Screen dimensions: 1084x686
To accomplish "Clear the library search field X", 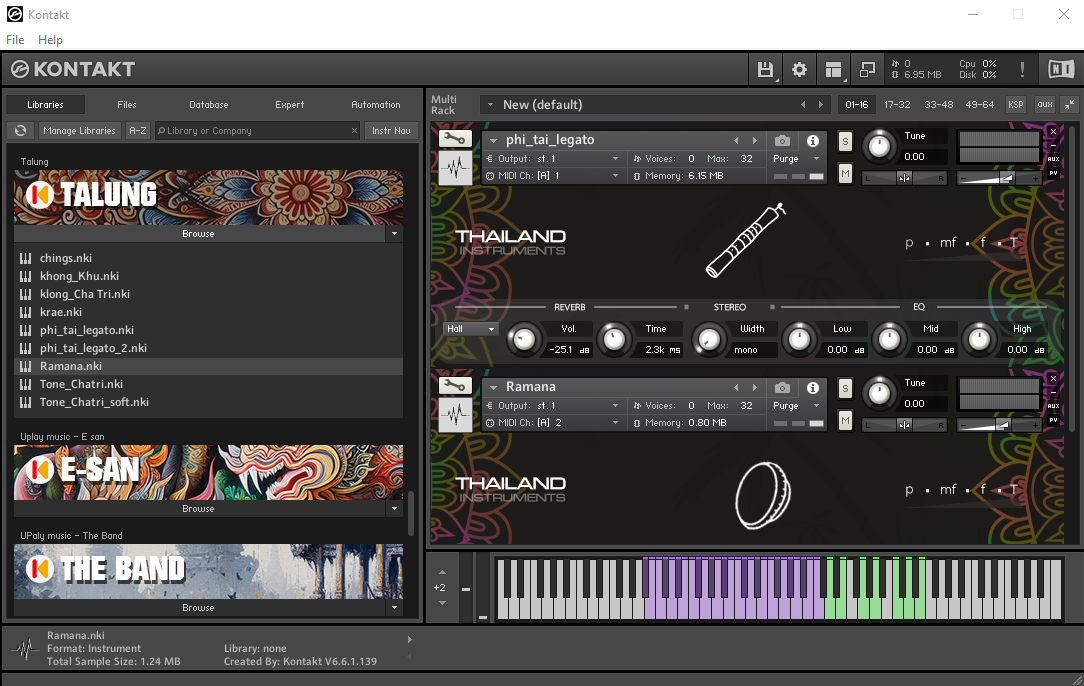I will pyautogui.click(x=354, y=130).
